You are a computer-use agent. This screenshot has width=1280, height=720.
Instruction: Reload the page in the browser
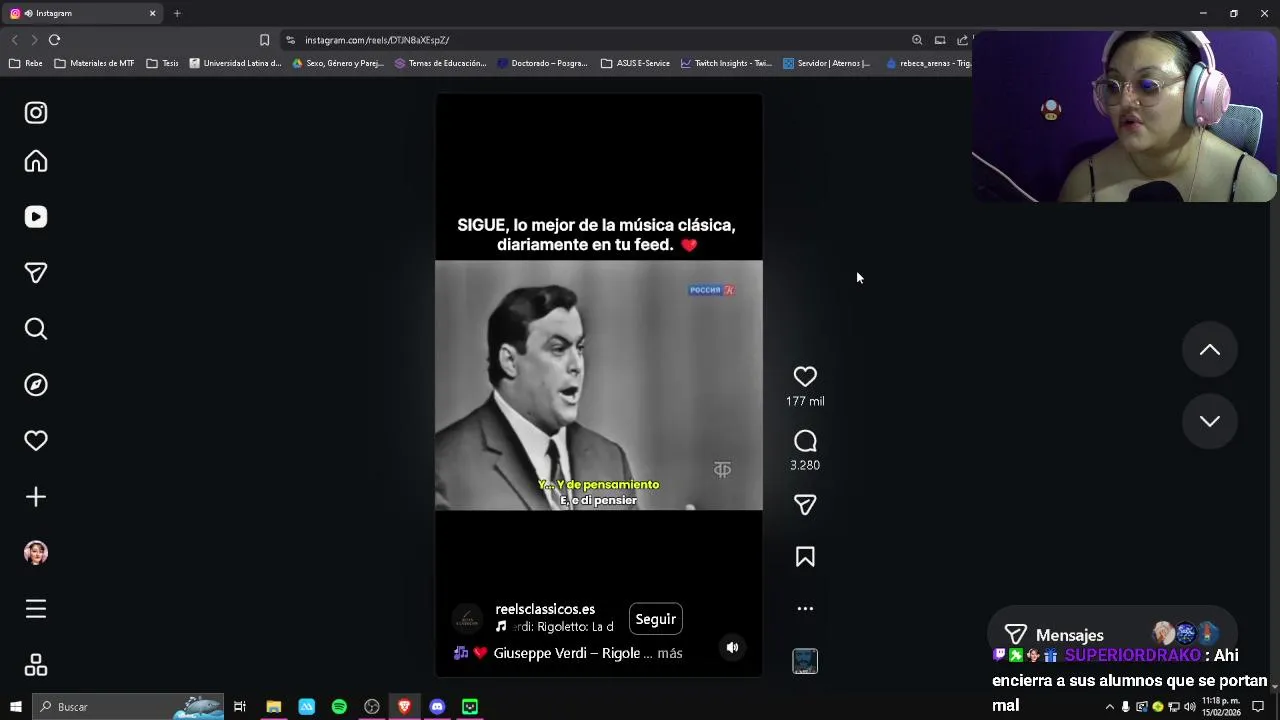click(54, 40)
